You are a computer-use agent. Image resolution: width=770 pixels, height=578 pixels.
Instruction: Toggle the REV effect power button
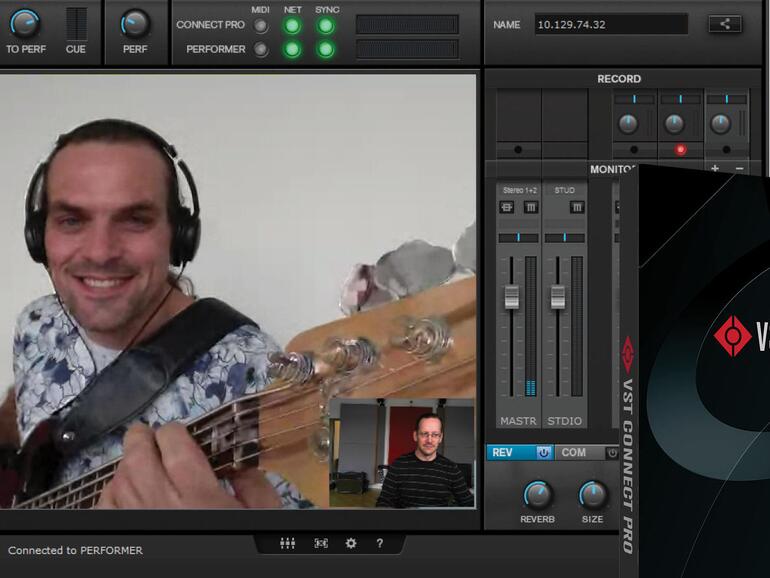tap(543, 453)
